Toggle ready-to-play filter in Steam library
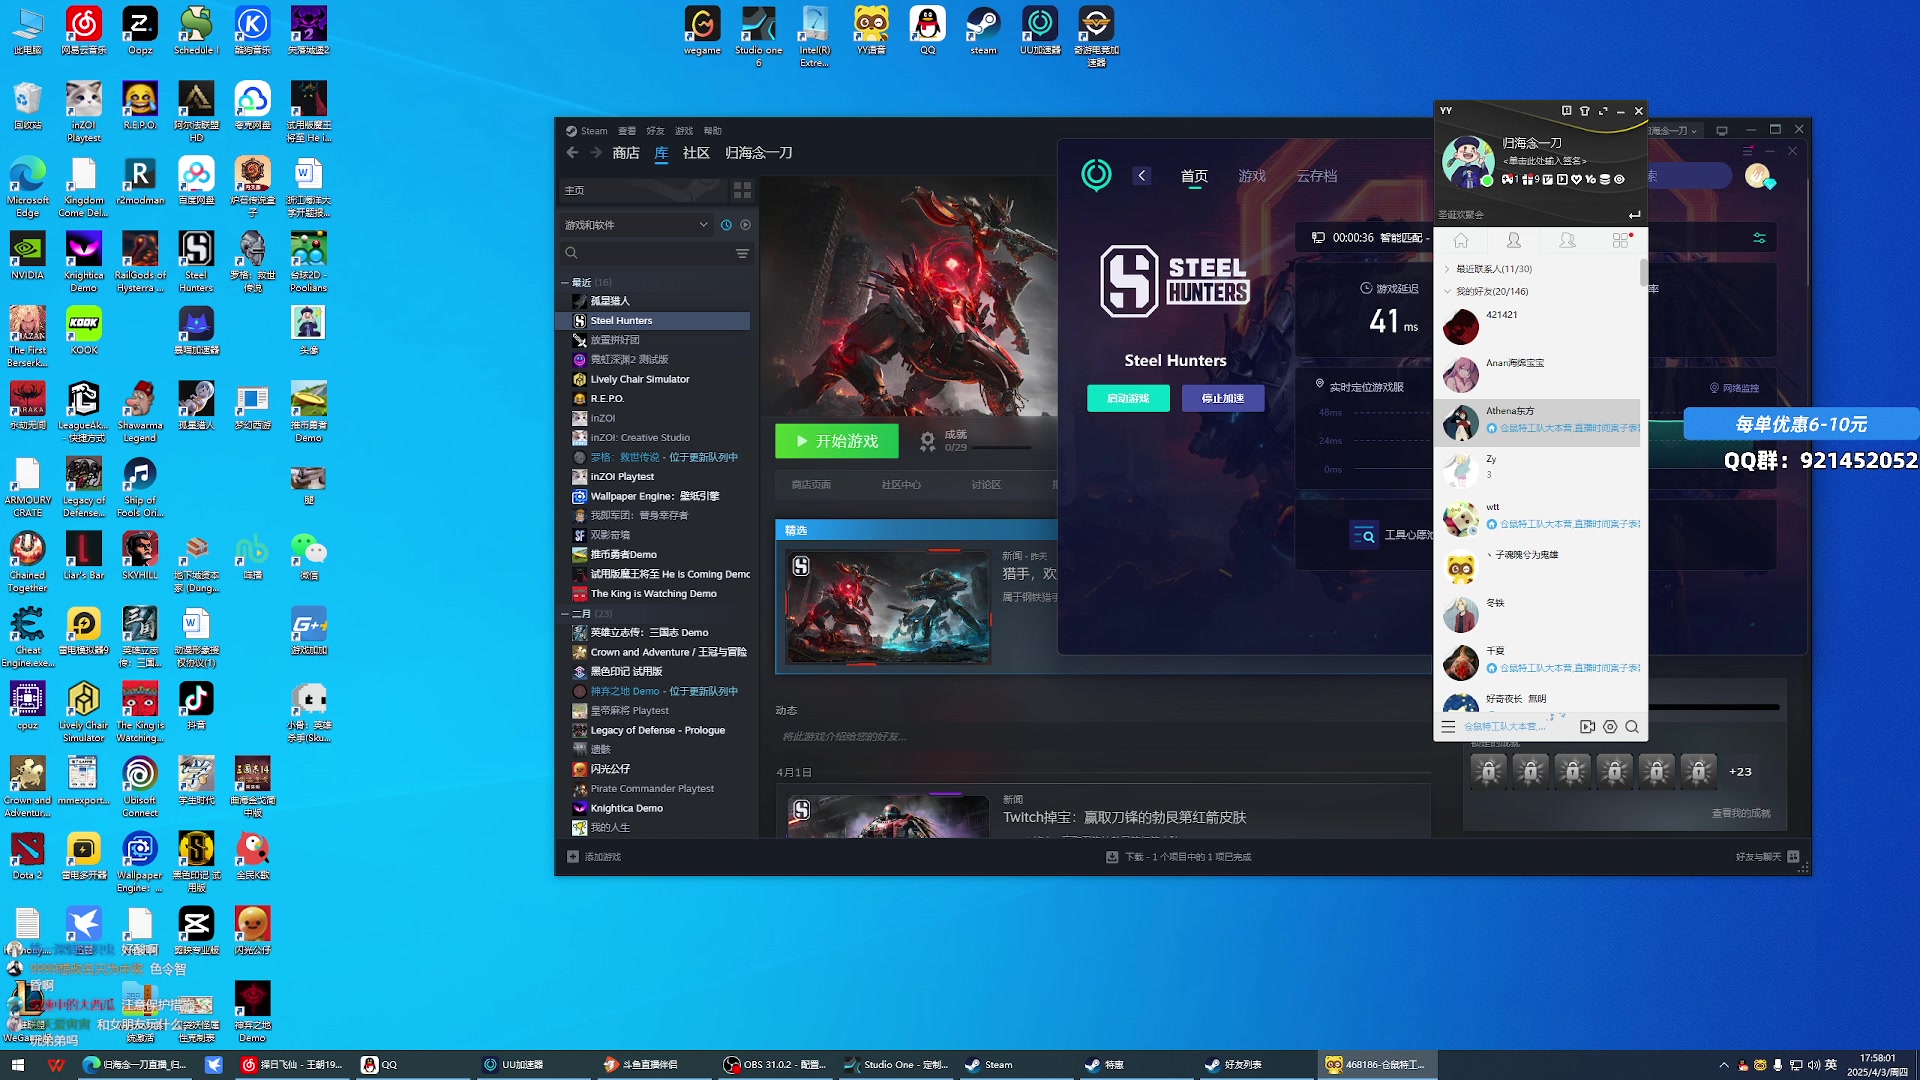Image resolution: width=1920 pixels, height=1080 pixels. point(745,225)
